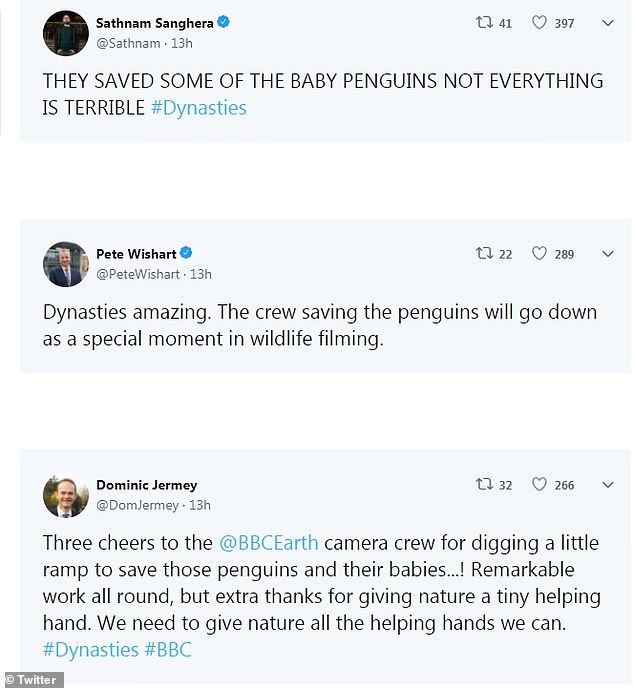The height and width of the screenshot is (688, 634).
Task: Click the Dominic Jermey display name
Action: tap(146, 485)
